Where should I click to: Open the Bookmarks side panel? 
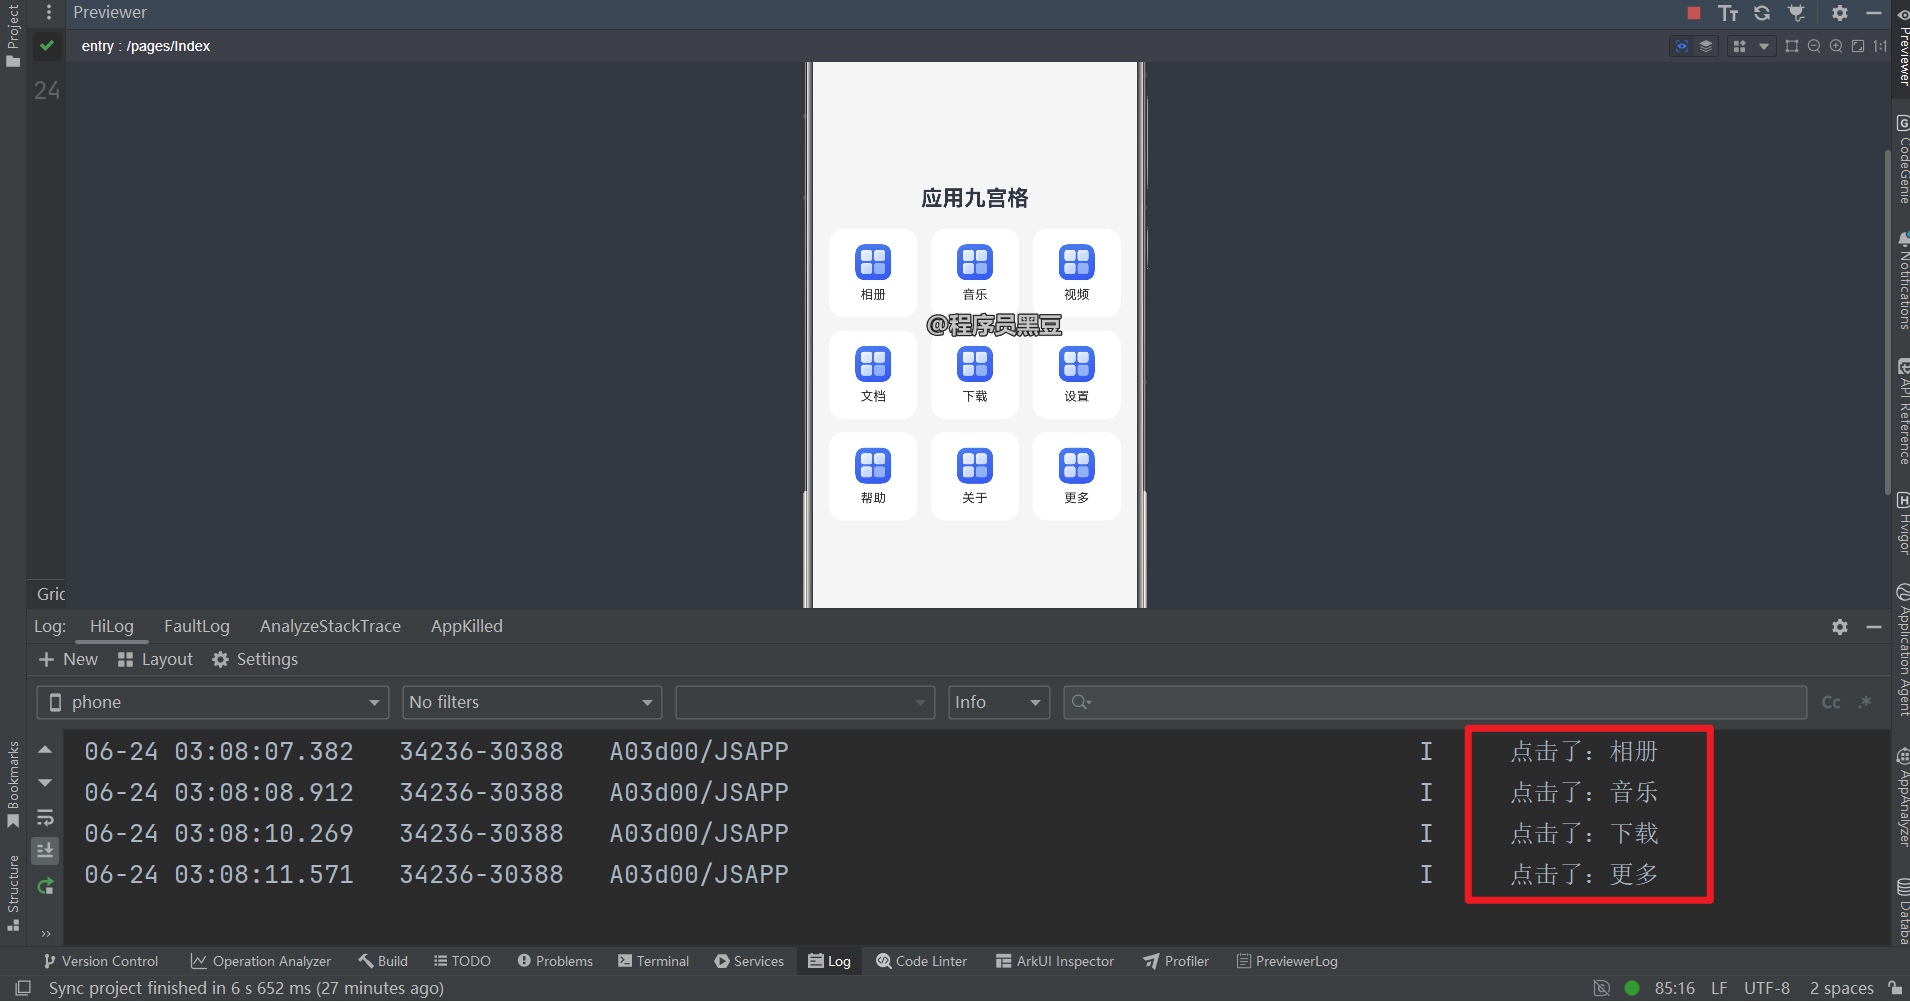[13, 784]
